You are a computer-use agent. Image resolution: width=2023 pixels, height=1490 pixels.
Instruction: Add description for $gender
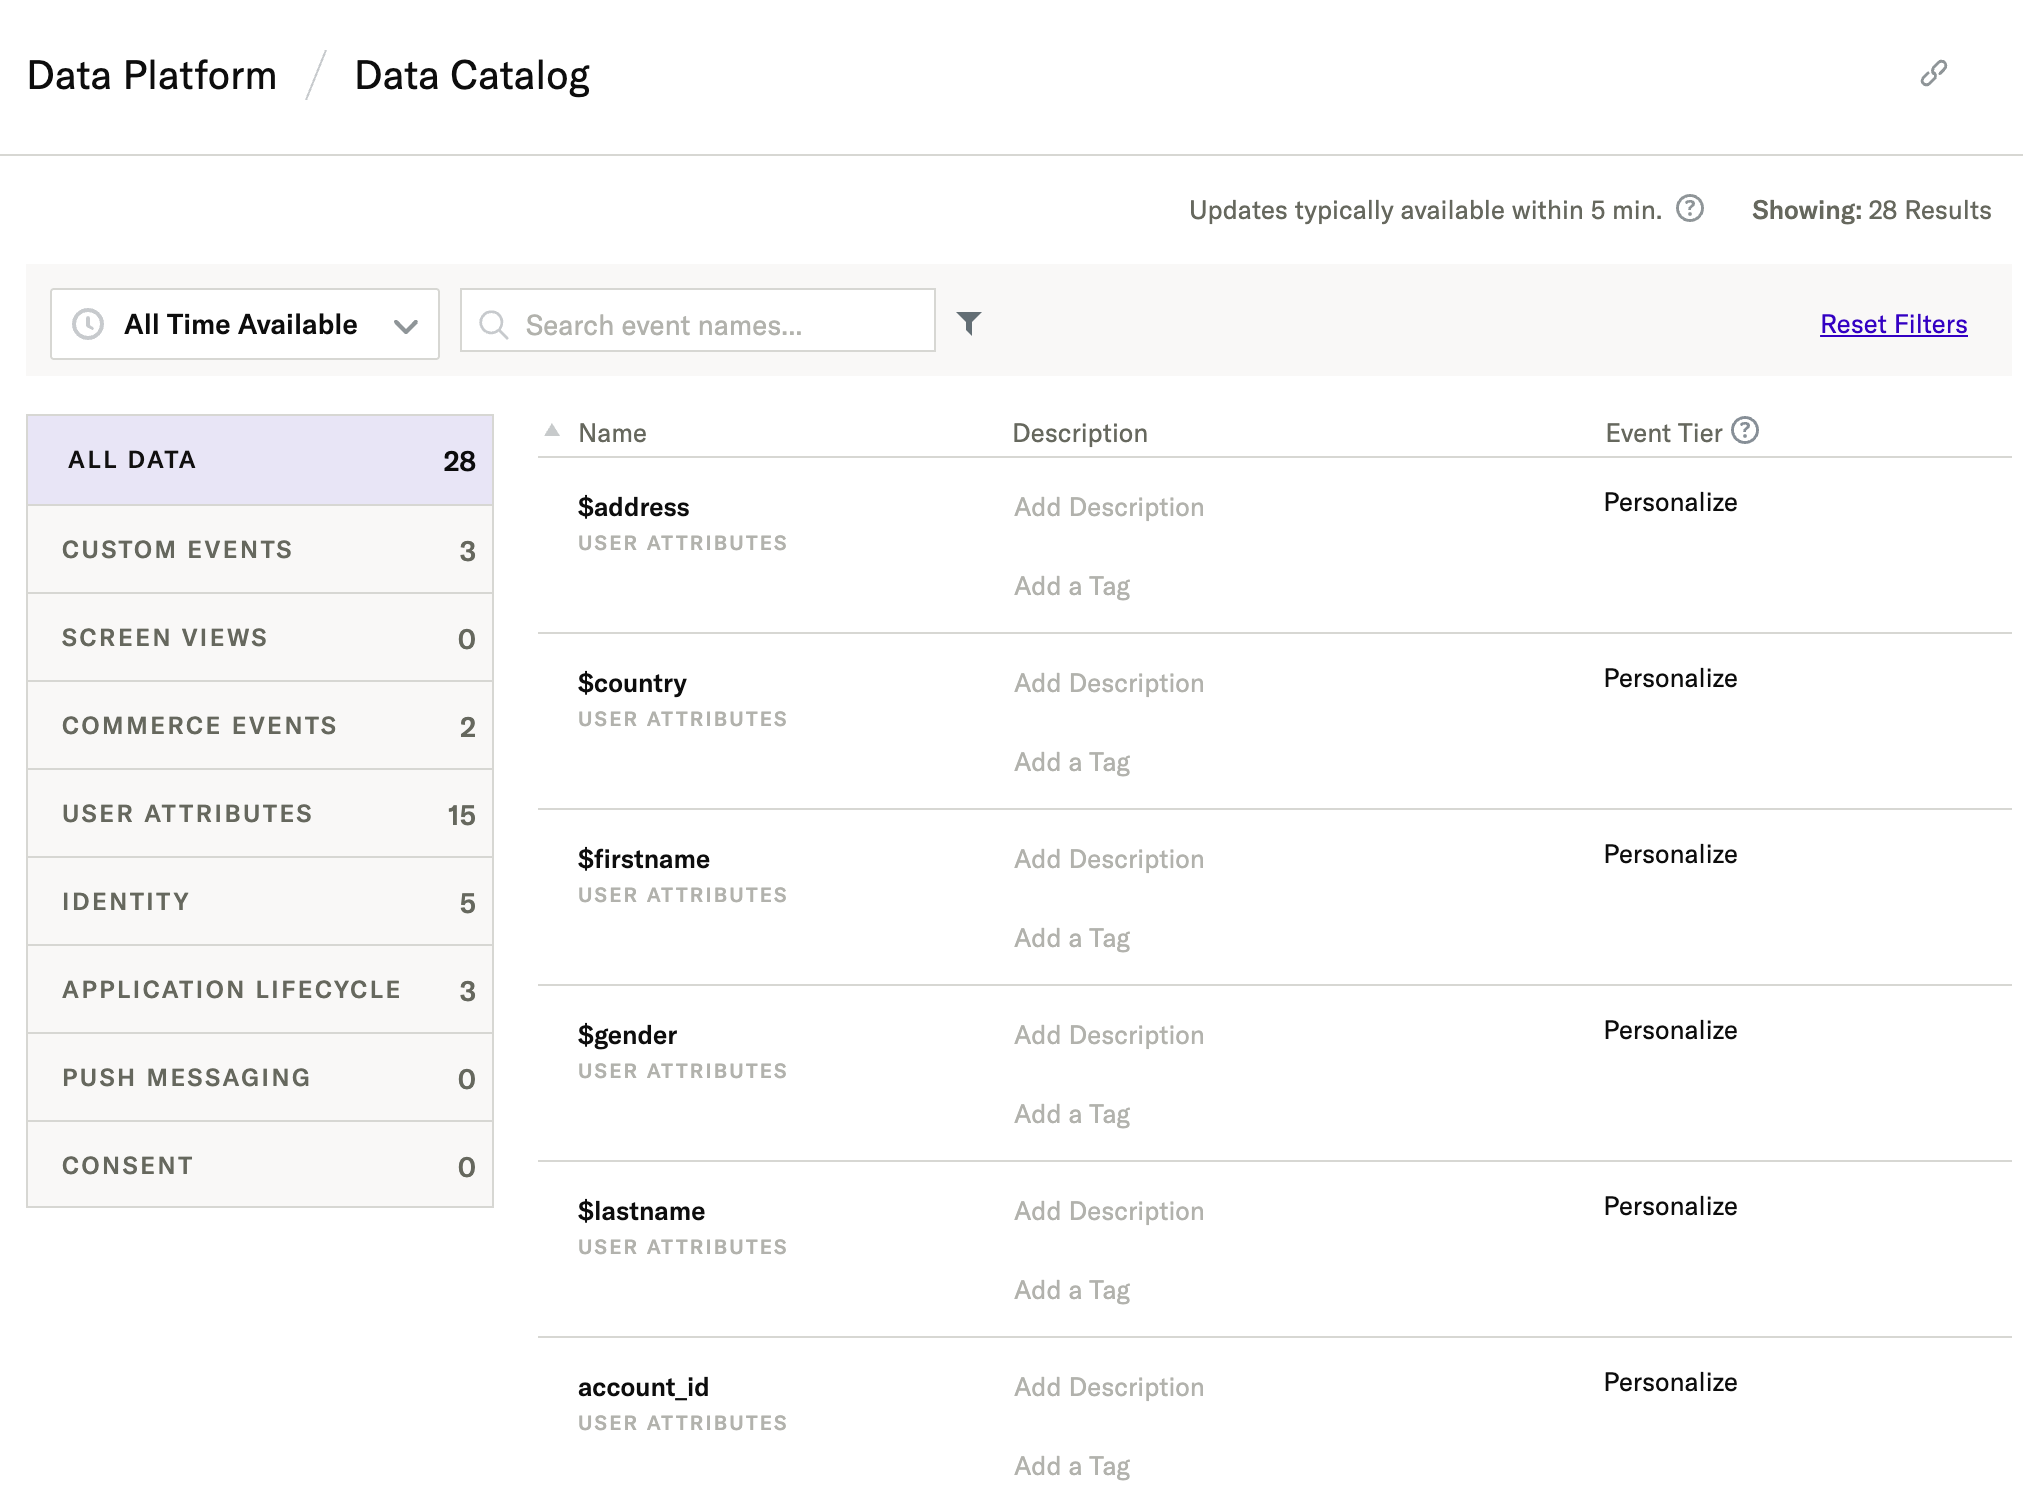coord(1109,1035)
